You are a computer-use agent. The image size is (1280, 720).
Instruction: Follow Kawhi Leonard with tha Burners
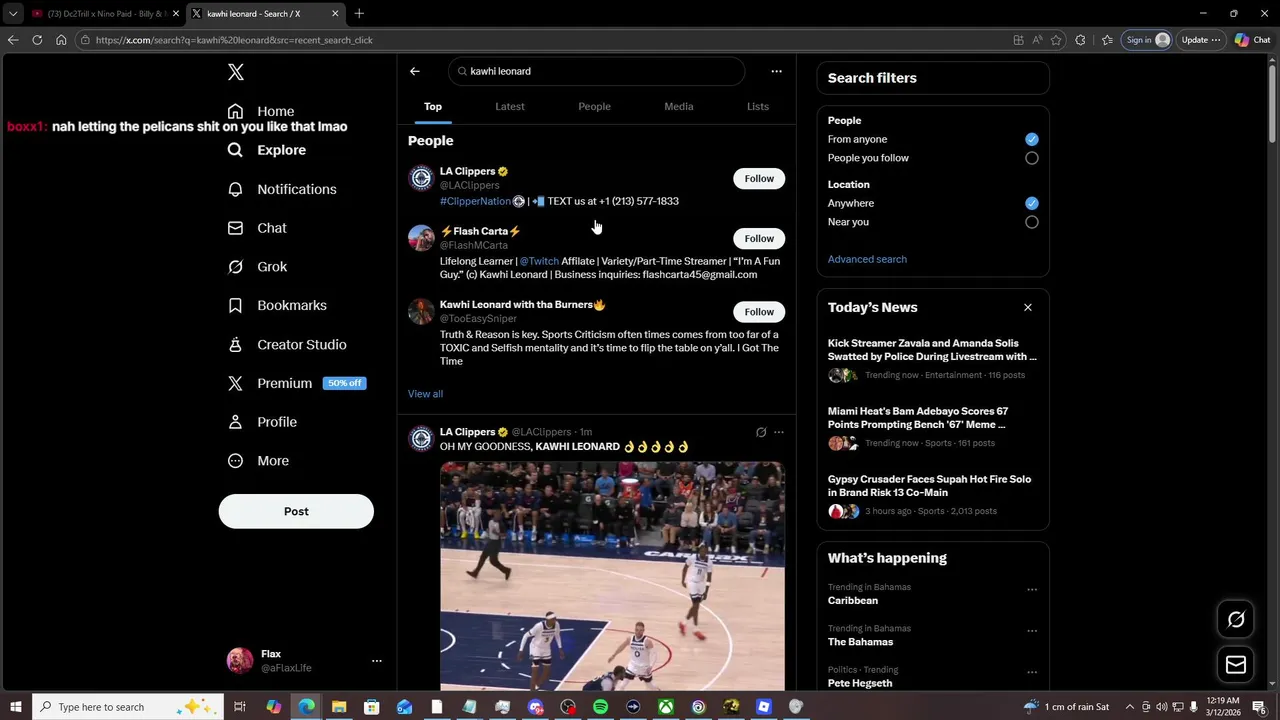coord(759,311)
